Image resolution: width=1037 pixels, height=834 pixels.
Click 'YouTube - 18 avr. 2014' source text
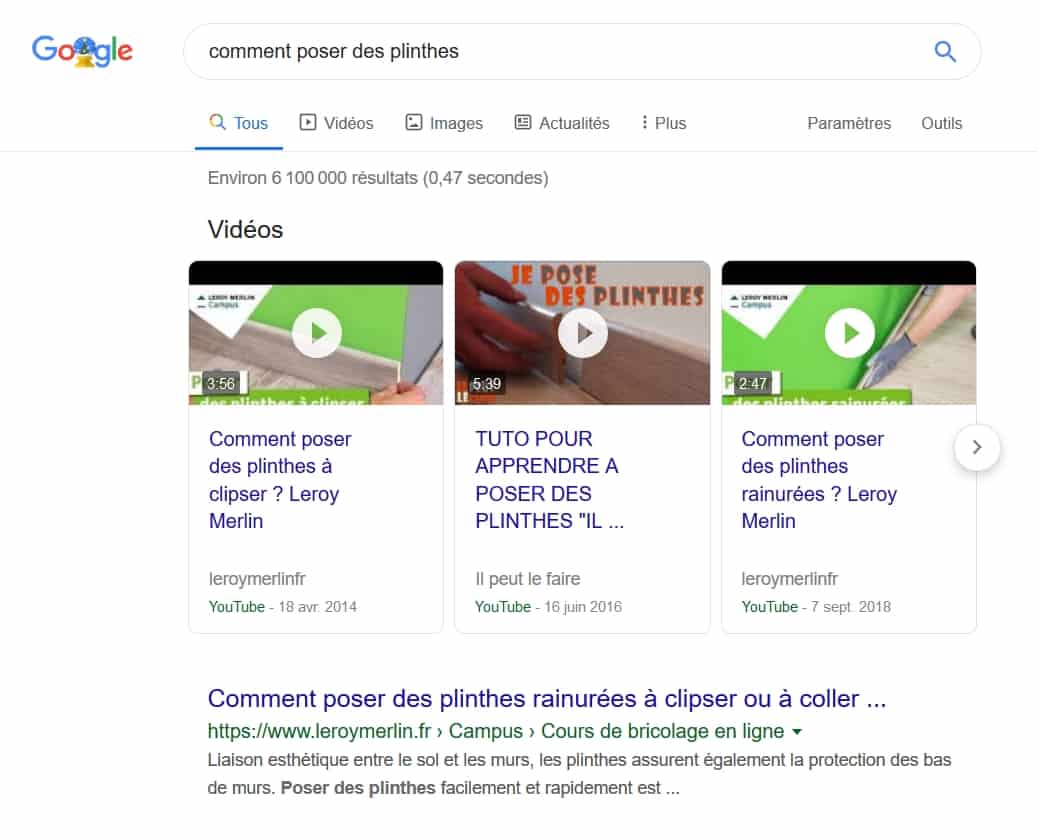click(x=282, y=606)
